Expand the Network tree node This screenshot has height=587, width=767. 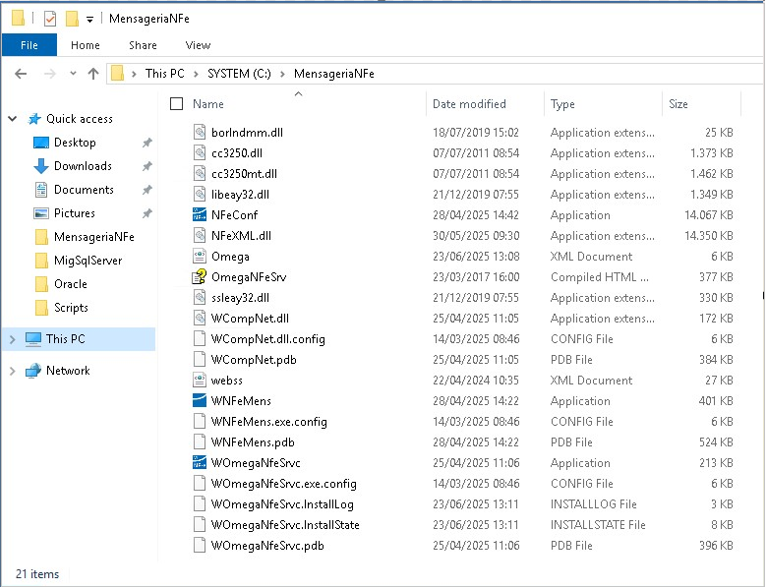pyautogui.click(x=13, y=371)
